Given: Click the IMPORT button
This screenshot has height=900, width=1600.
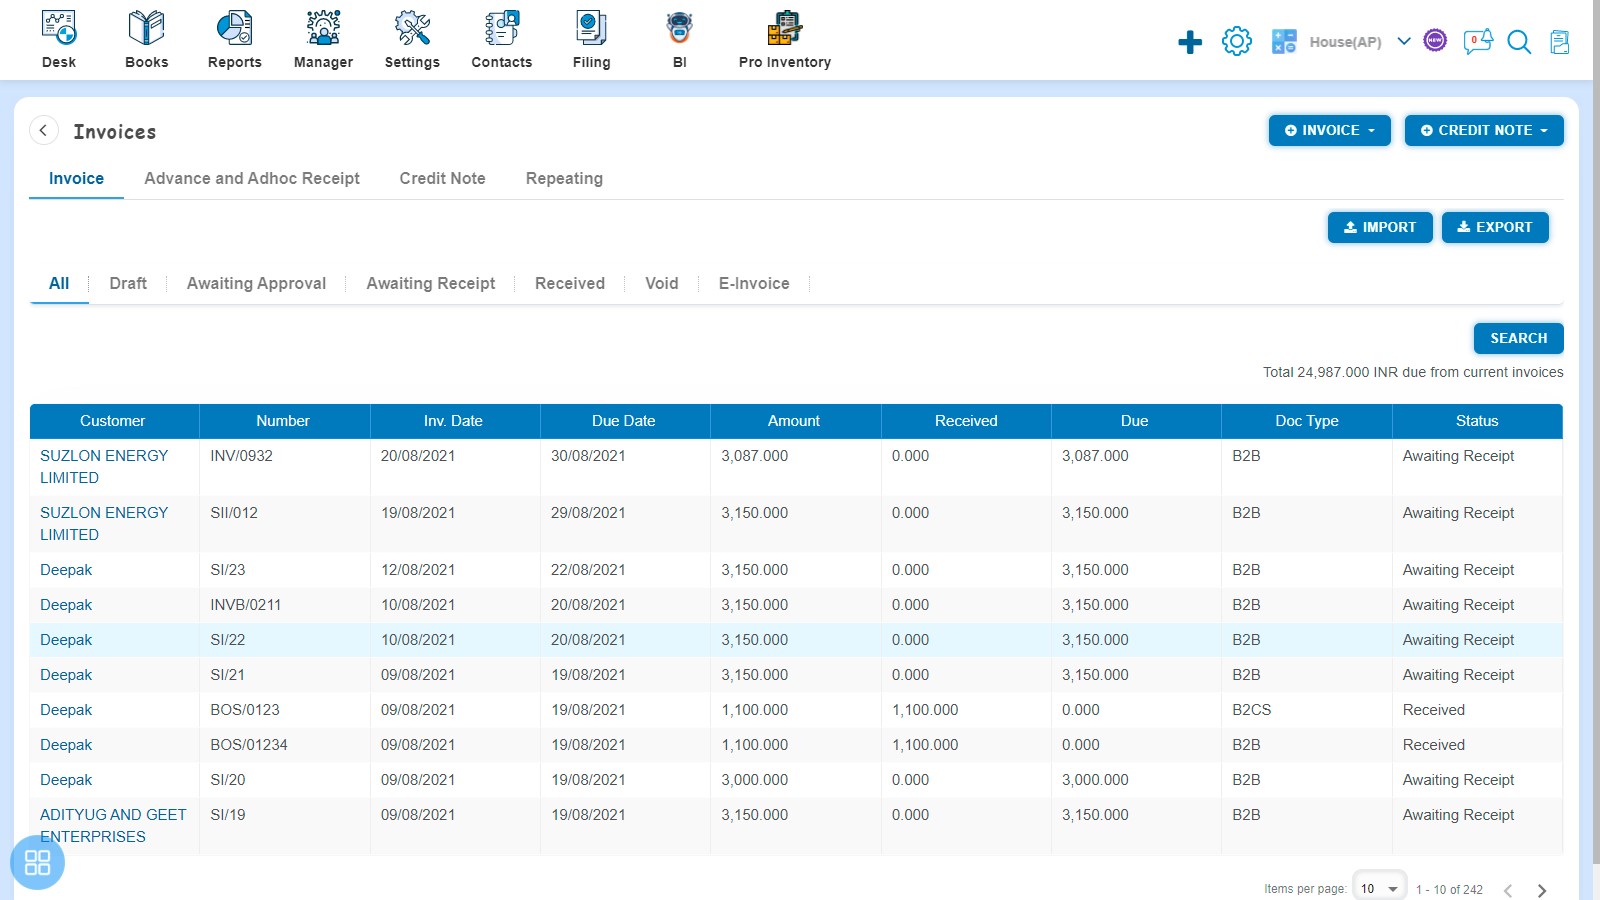Looking at the screenshot, I should tap(1380, 227).
